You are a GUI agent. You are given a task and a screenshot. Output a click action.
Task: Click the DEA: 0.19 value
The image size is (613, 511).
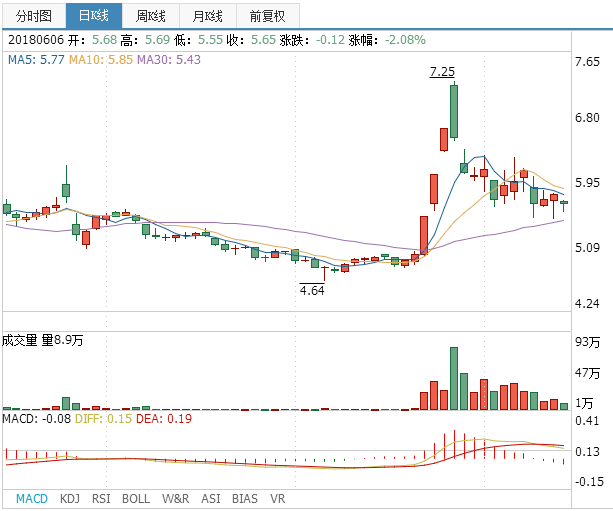pos(164,419)
